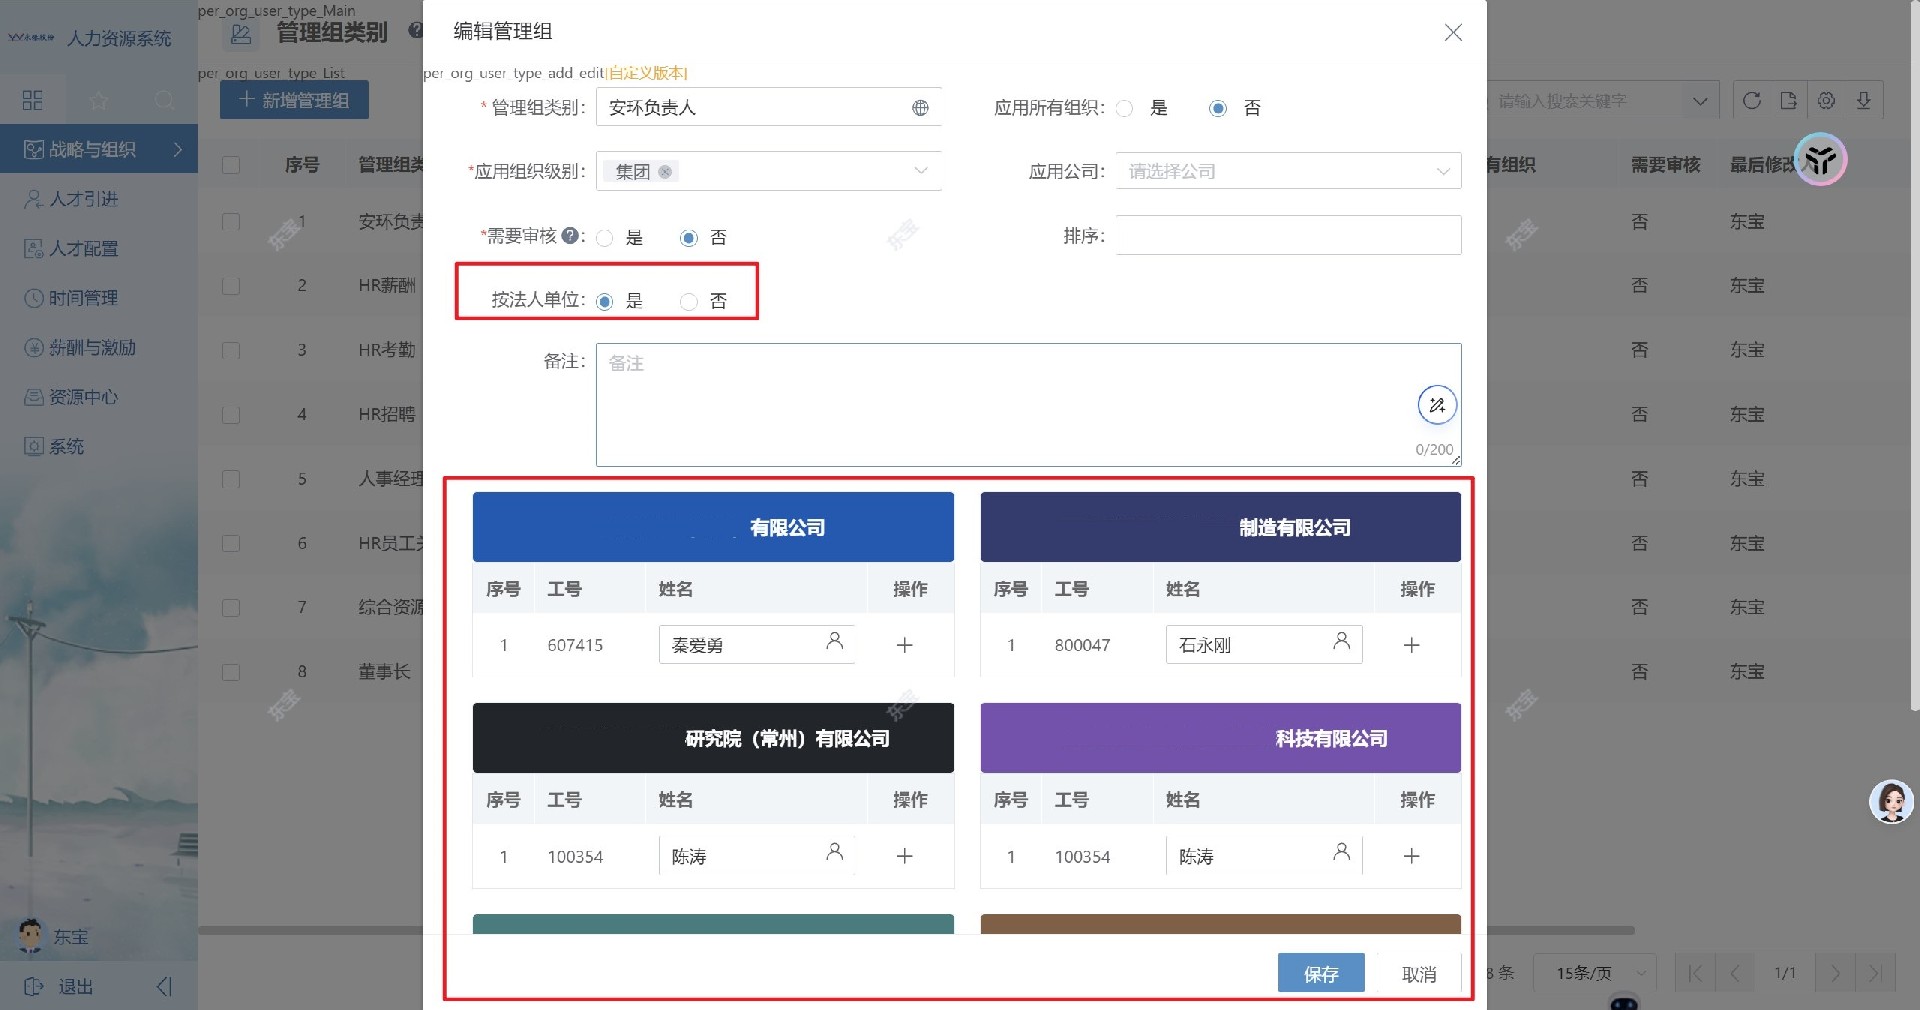The width and height of the screenshot is (1920, 1010).
Task: Open the settings gear above the list
Action: coord(1827,100)
